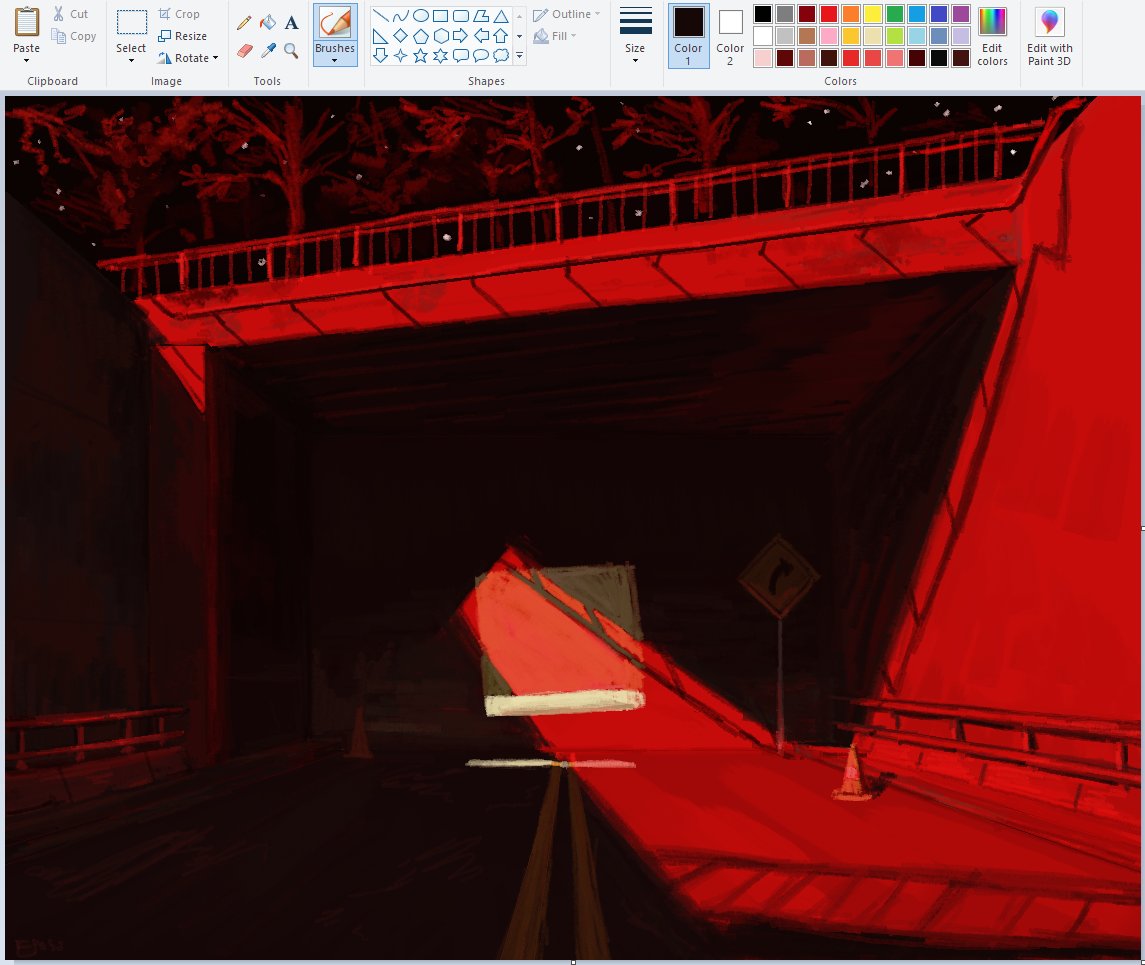1145x965 pixels.
Task: Choose the Hexagon shape
Action: pos(440,36)
